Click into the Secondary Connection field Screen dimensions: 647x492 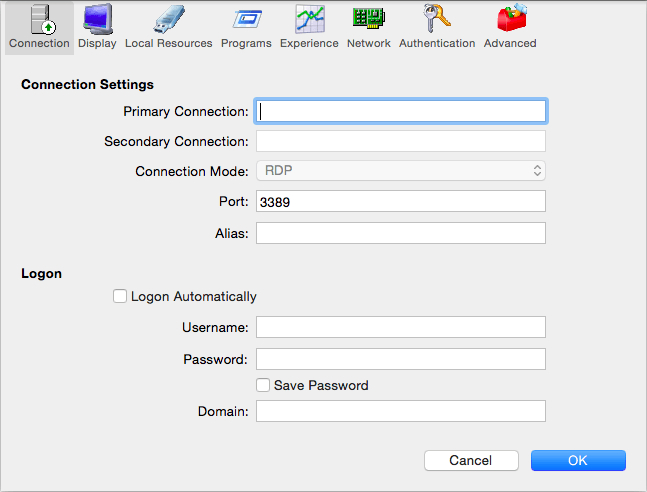401,141
